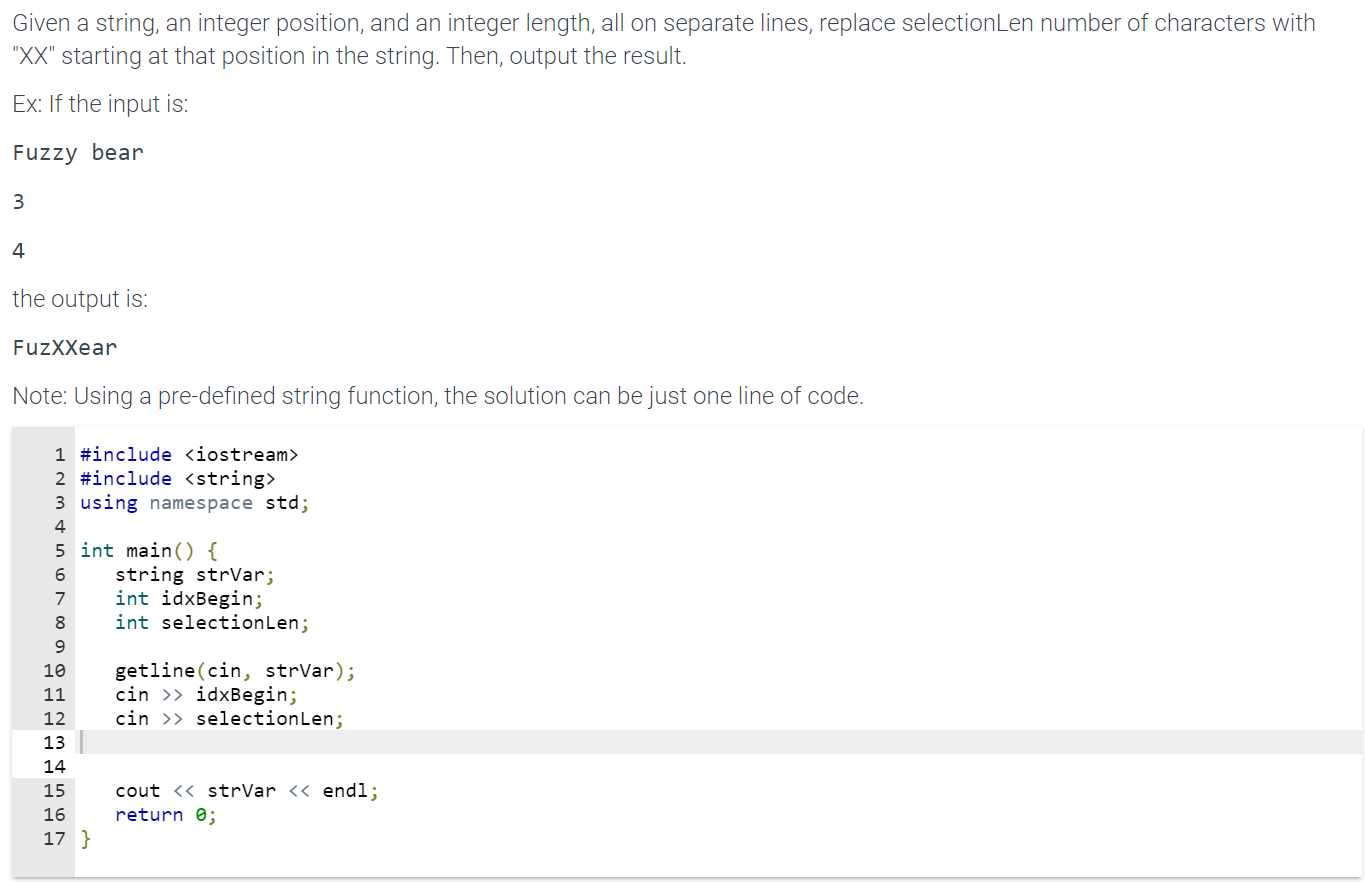Click at end of cout << strVar line
The width and height of the screenshot is (1365, 882).
pos(380,790)
